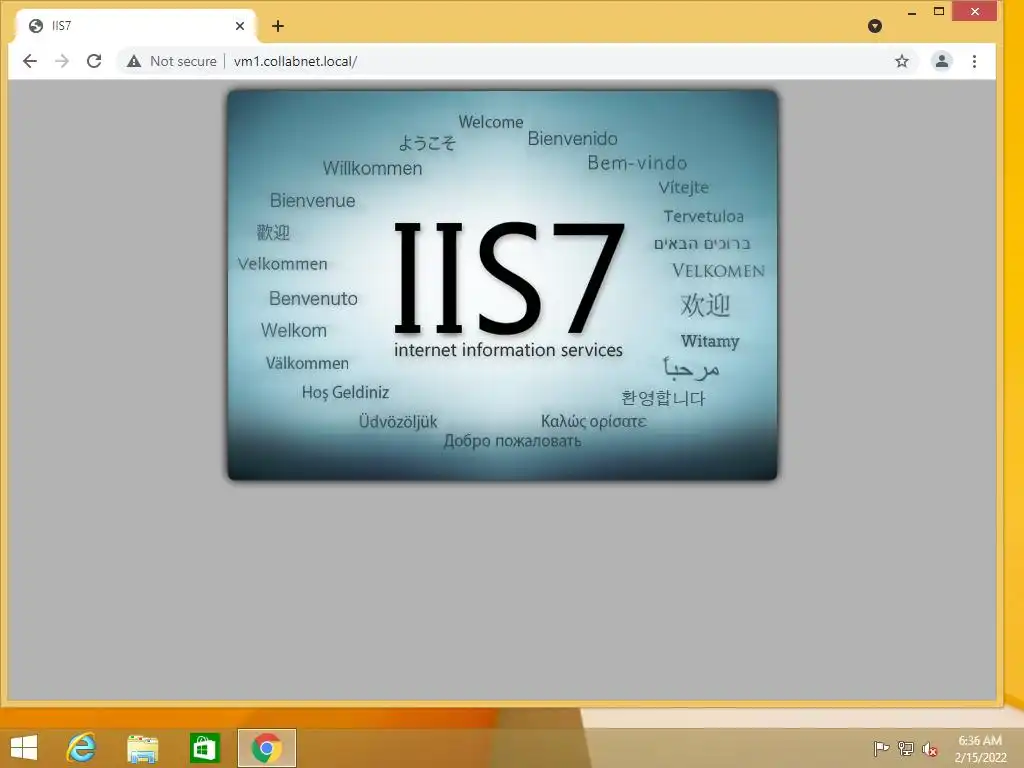The height and width of the screenshot is (768, 1024).
Task: Click the 'Velkommen' text on the left
Action: tap(282, 264)
